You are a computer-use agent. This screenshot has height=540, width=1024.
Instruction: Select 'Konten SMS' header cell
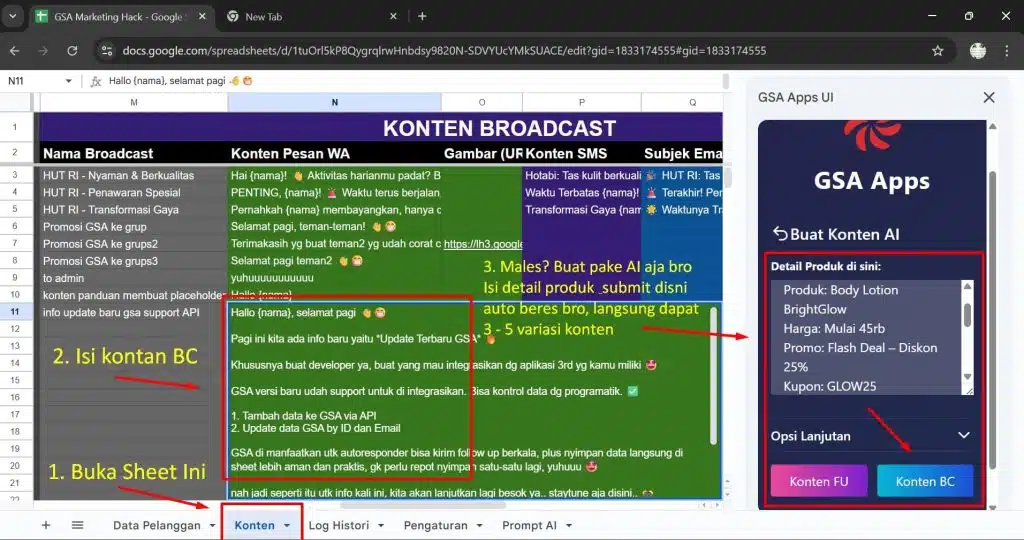[582, 153]
